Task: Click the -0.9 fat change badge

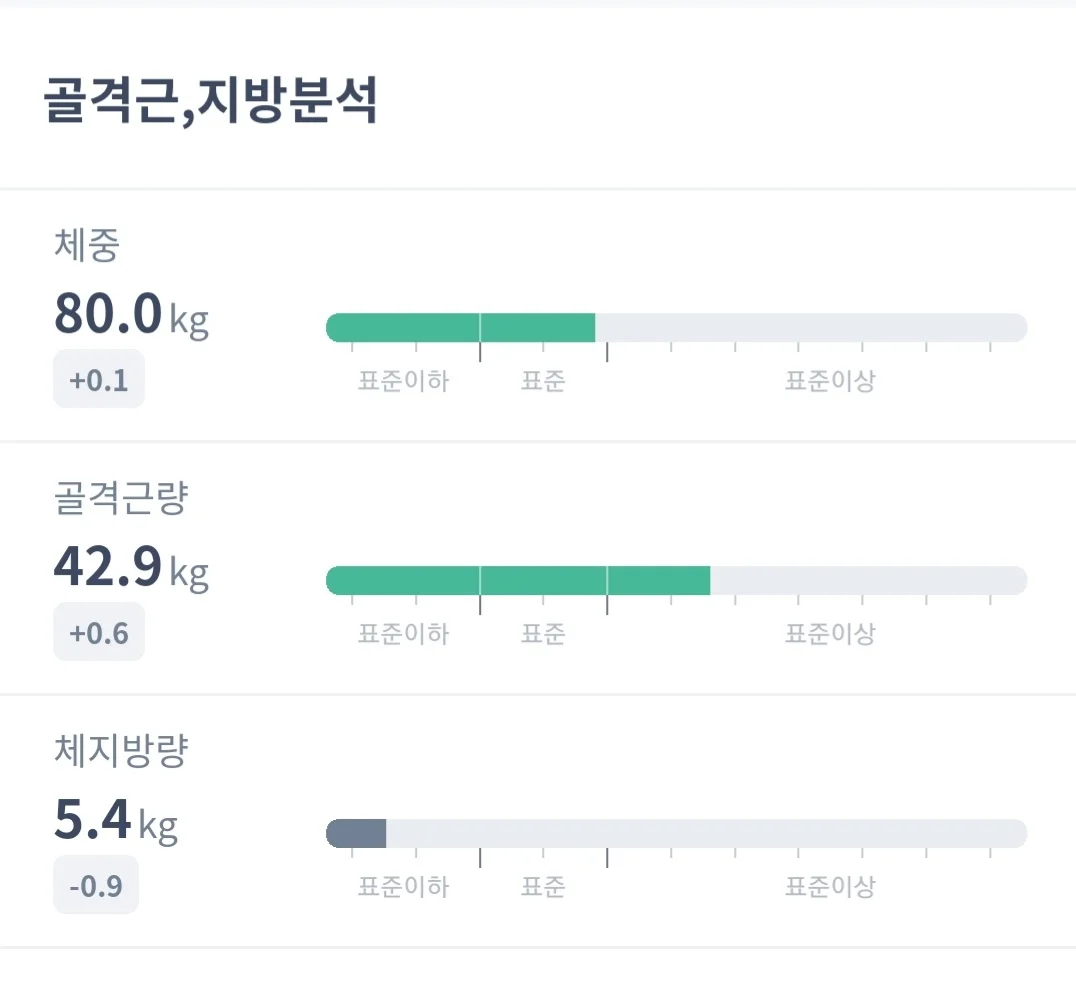Action: pyautogui.click(x=95, y=885)
